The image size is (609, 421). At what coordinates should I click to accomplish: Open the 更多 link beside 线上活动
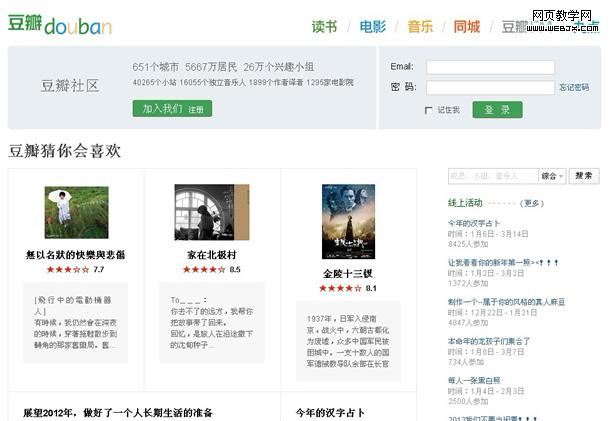coord(532,203)
